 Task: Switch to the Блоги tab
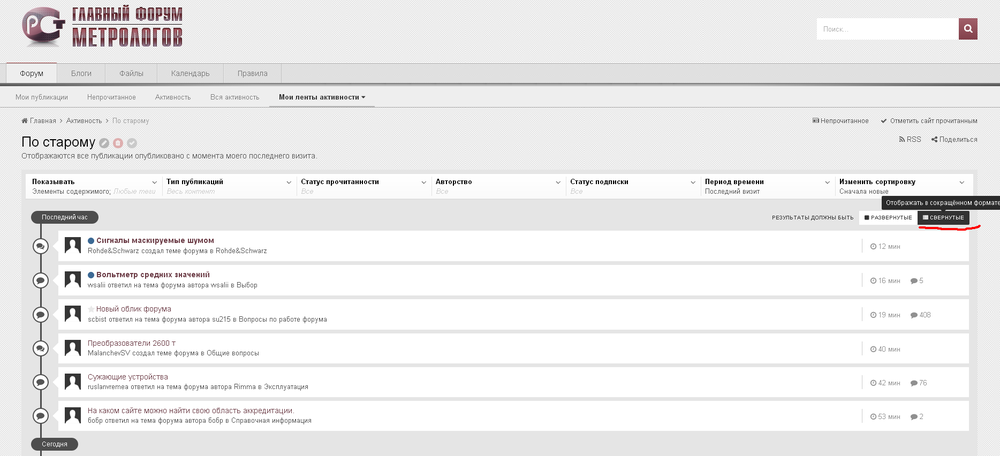point(81,74)
